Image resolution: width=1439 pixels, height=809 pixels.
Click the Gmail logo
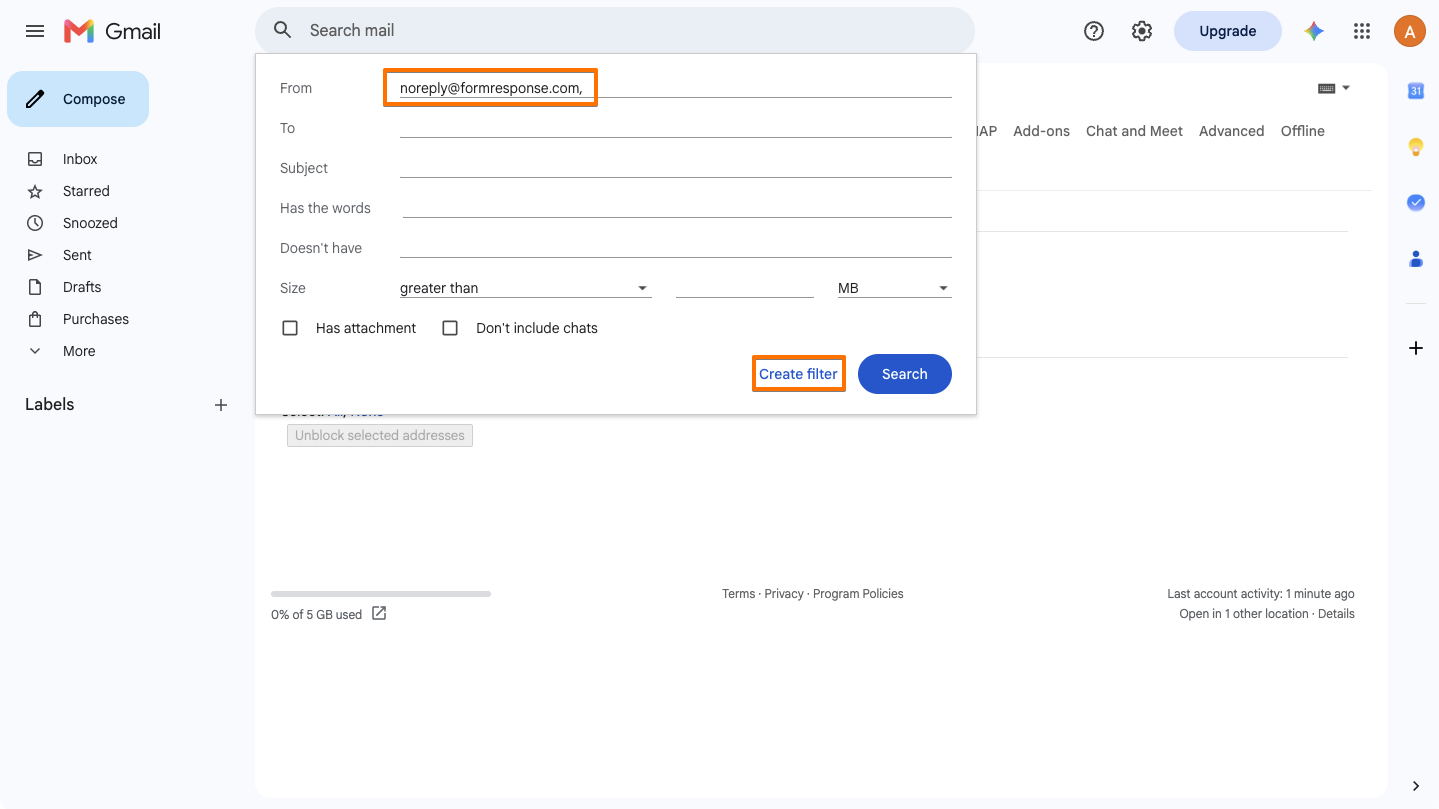tap(112, 31)
